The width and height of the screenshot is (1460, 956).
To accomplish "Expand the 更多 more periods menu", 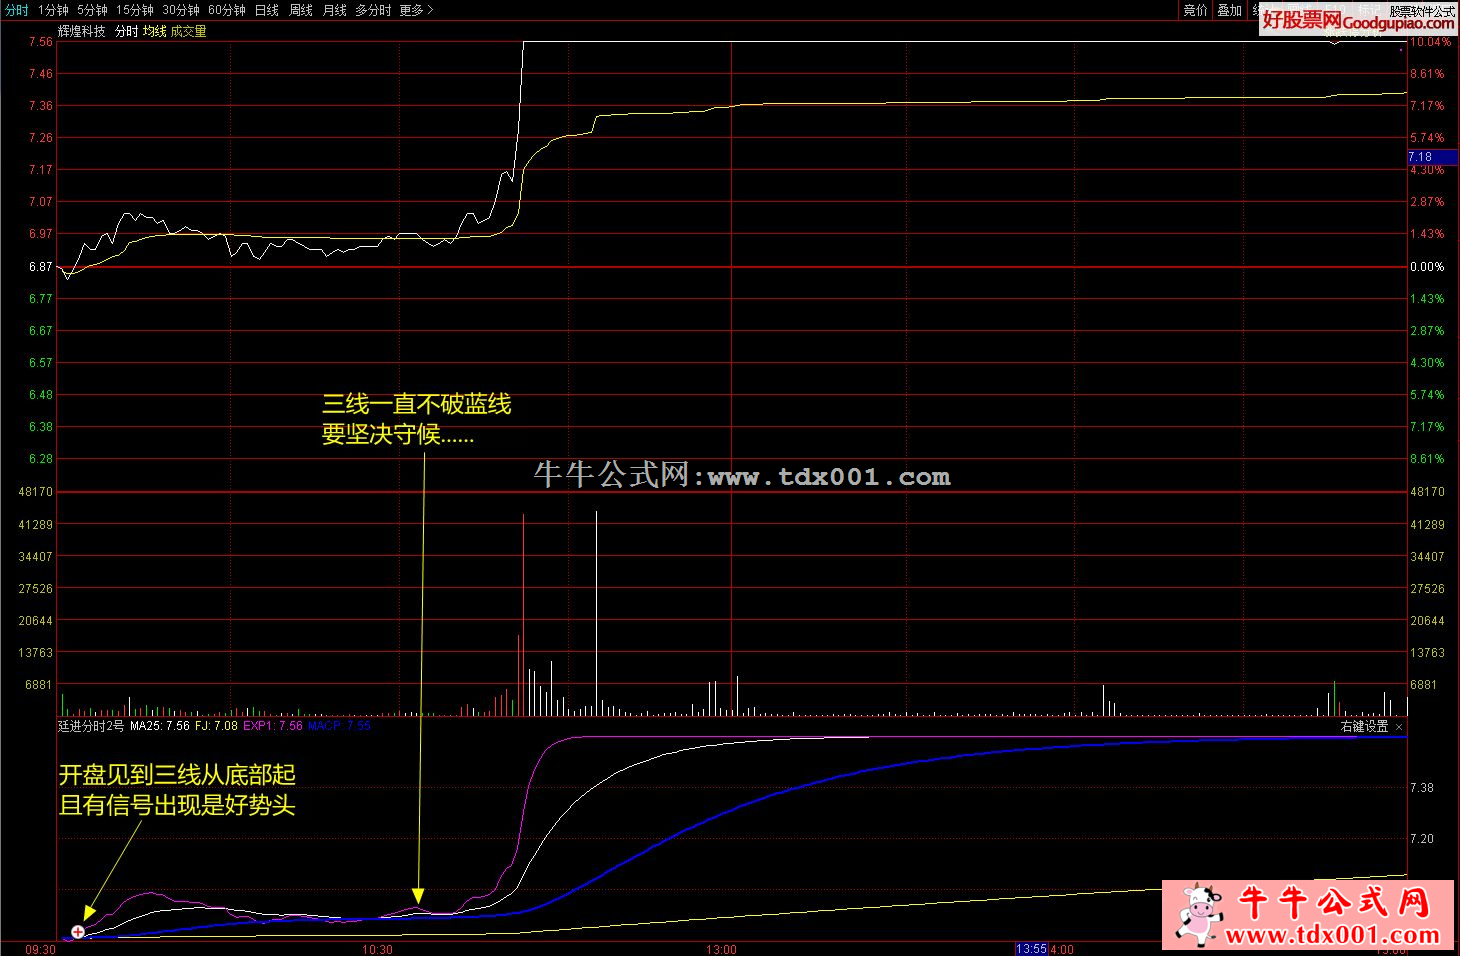I will [416, 10].
